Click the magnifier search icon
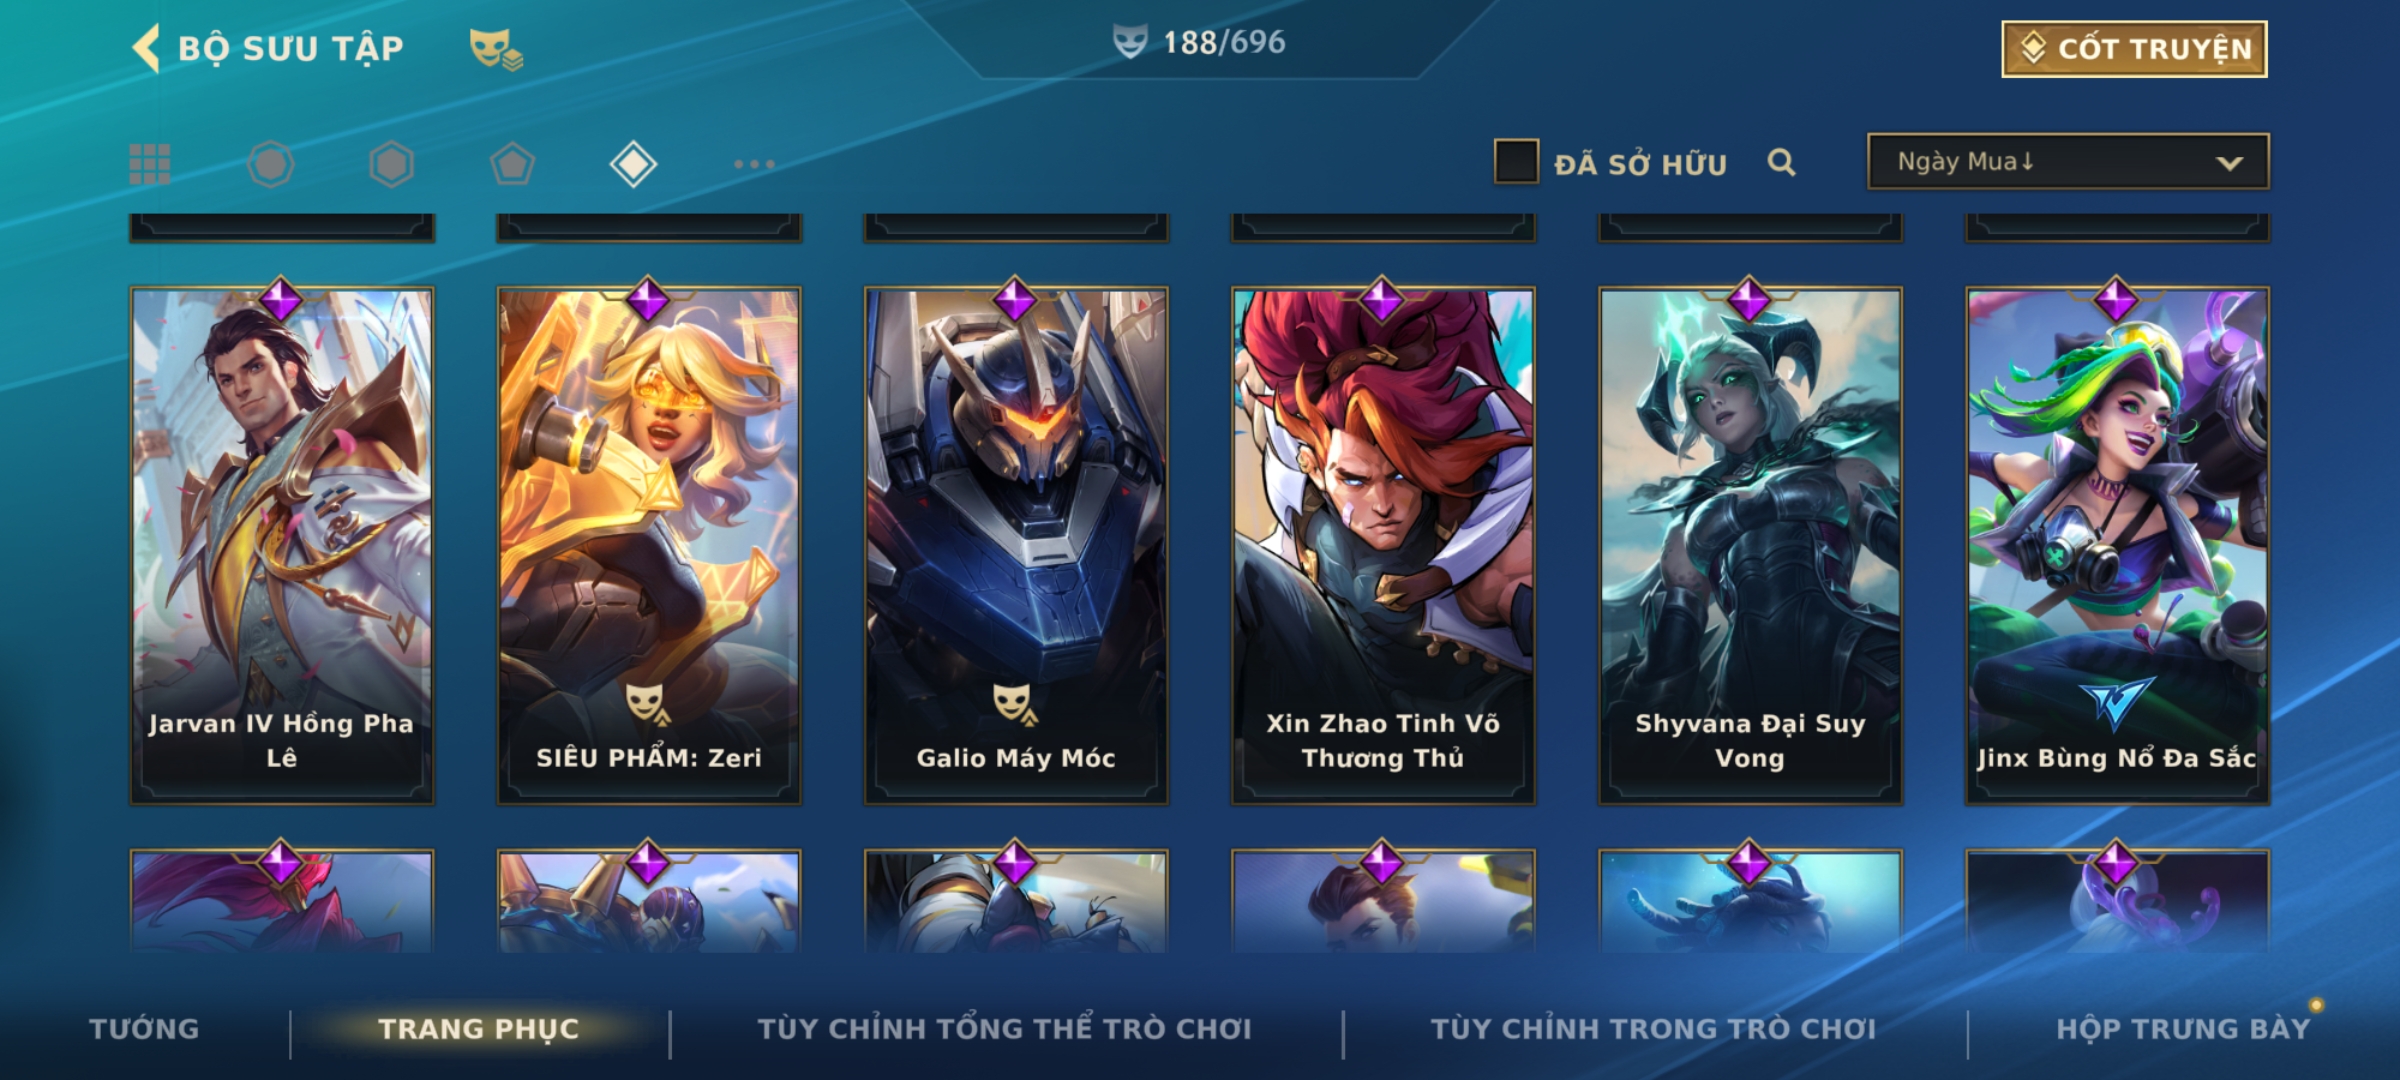 point(1781,162)
